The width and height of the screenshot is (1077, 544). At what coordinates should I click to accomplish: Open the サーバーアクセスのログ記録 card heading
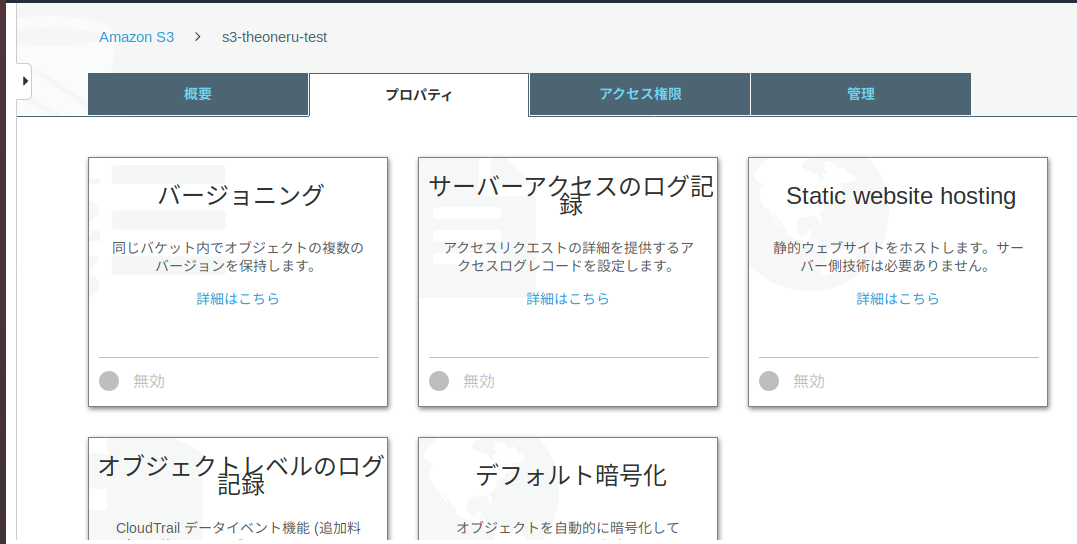click(x=571, y=195)
